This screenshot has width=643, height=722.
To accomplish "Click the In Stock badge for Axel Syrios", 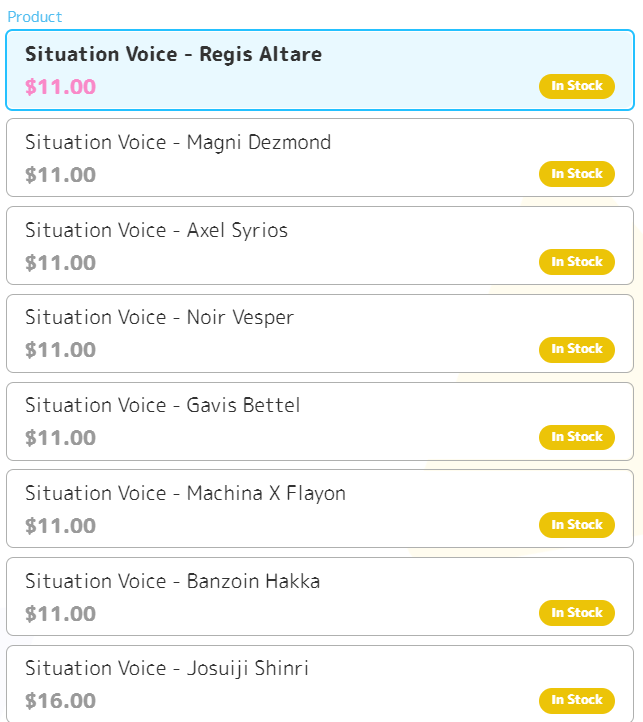I will (577, 262).
